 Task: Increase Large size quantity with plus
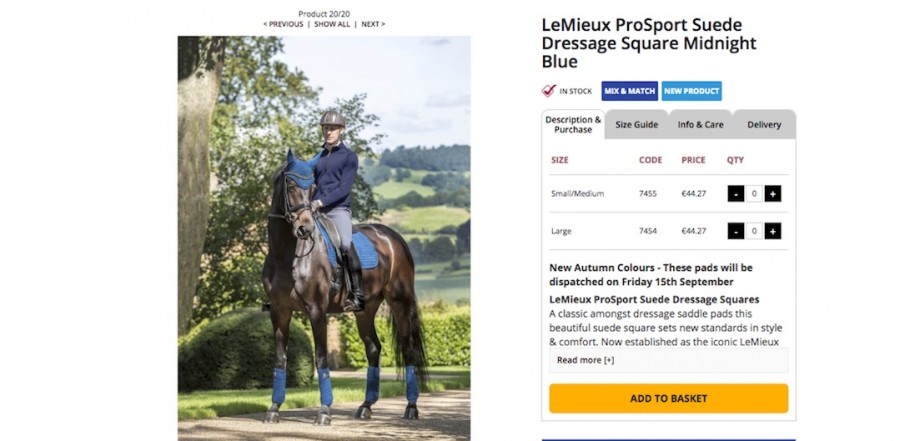(773, 231)
